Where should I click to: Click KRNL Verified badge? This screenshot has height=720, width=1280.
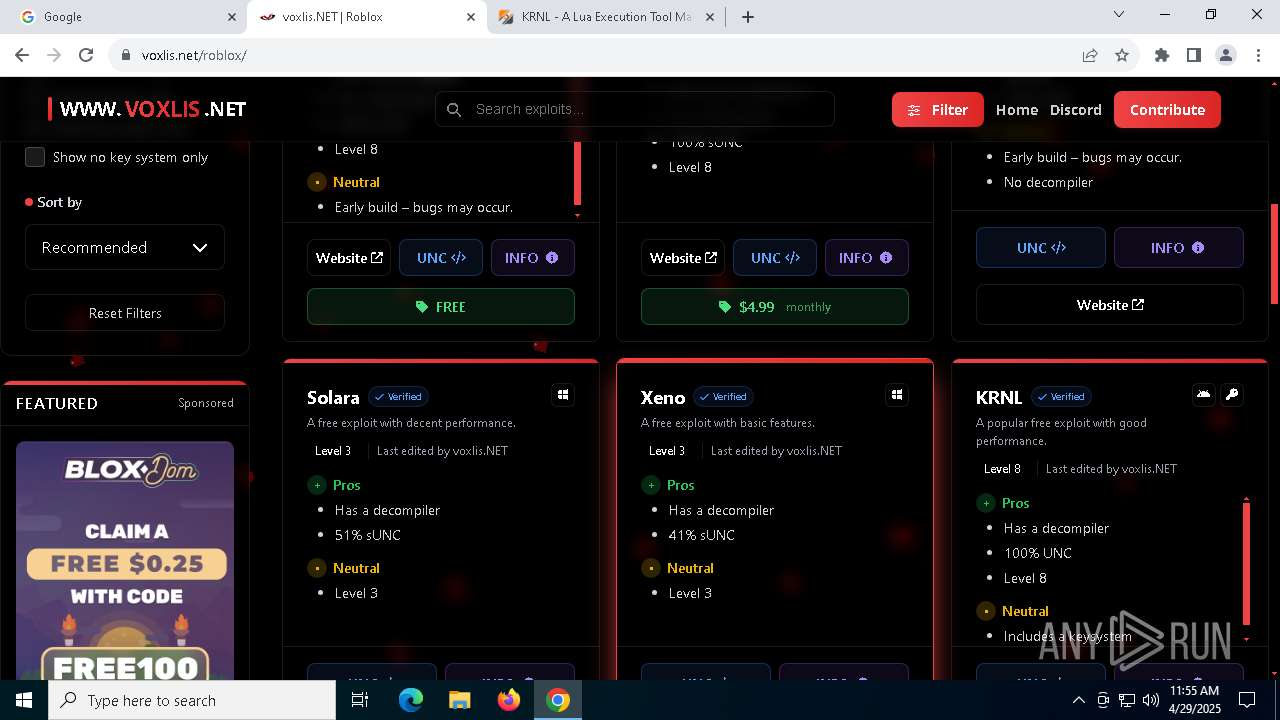[1061, 397]
